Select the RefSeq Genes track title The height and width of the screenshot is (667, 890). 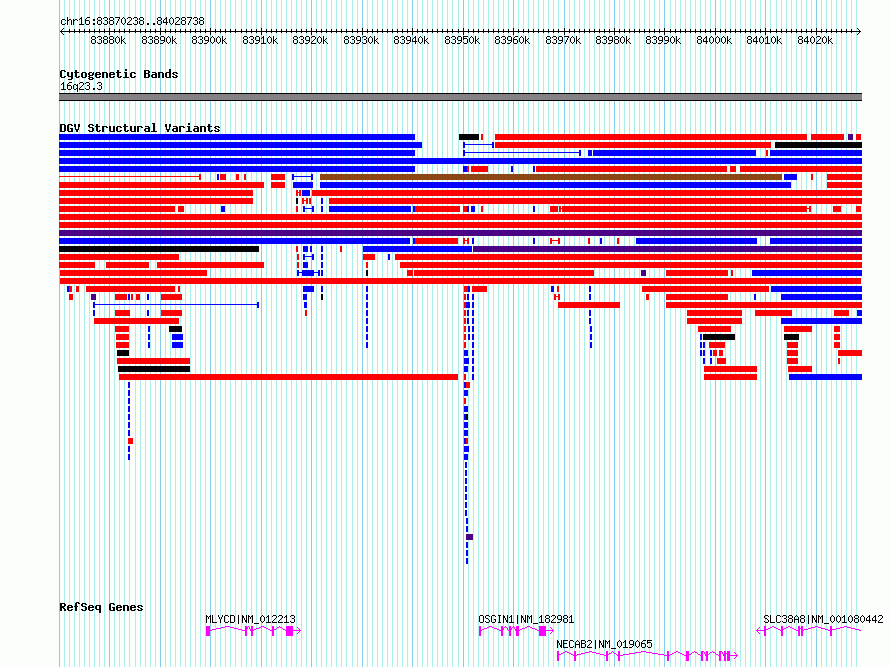[x=101, y=607]
